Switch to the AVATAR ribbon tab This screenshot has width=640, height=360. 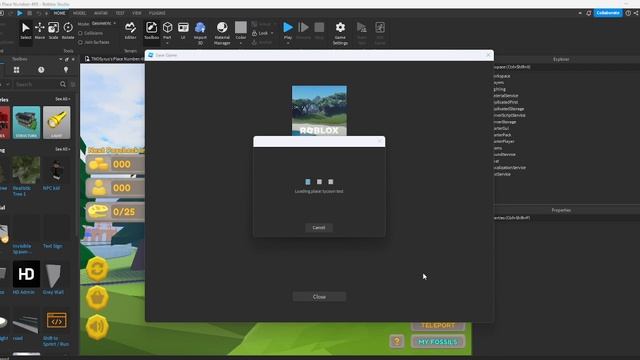(x=101, y=13)
